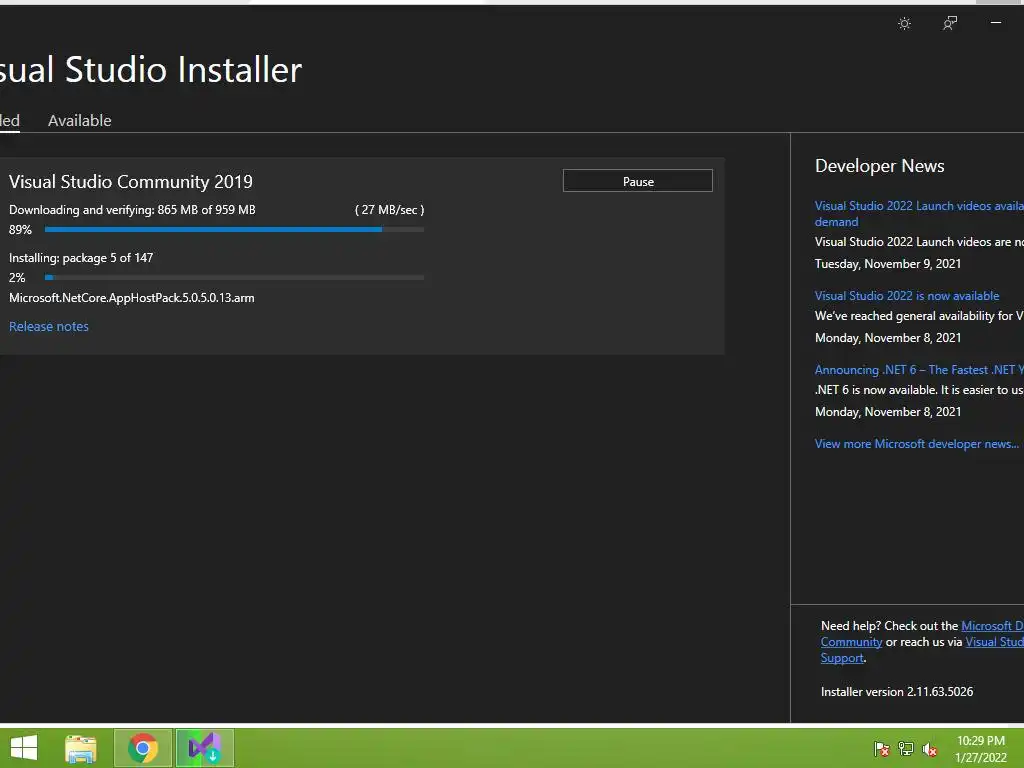Select the Visual Studio Installer taskbar icon
The height and width of the screenshot is (768, 1024).
pyautogui.click(x=204, y=748)
